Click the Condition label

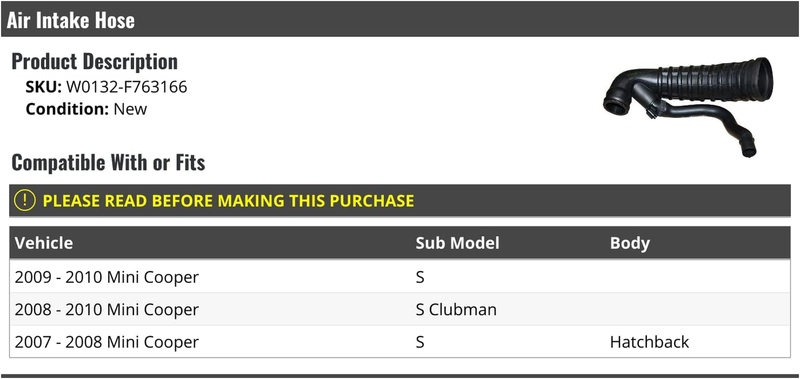click(x=67, y=109)
